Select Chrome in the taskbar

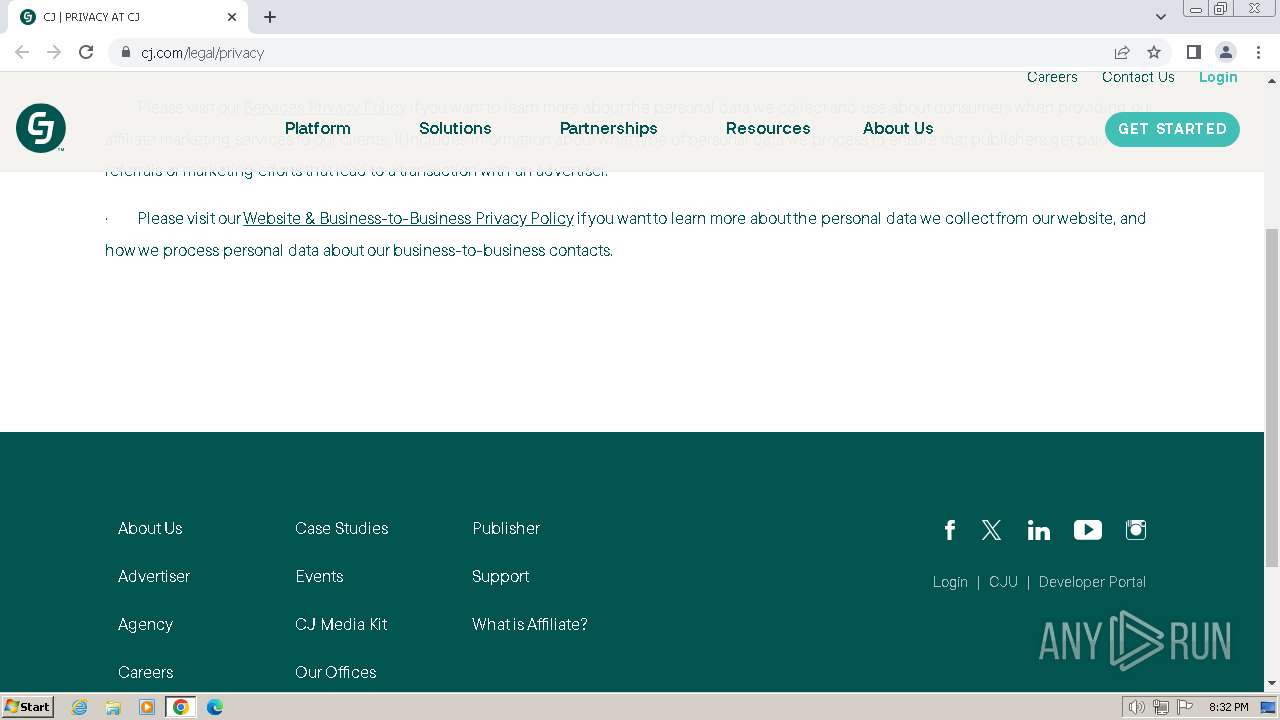pyautogui.click(x=181, y=707)
